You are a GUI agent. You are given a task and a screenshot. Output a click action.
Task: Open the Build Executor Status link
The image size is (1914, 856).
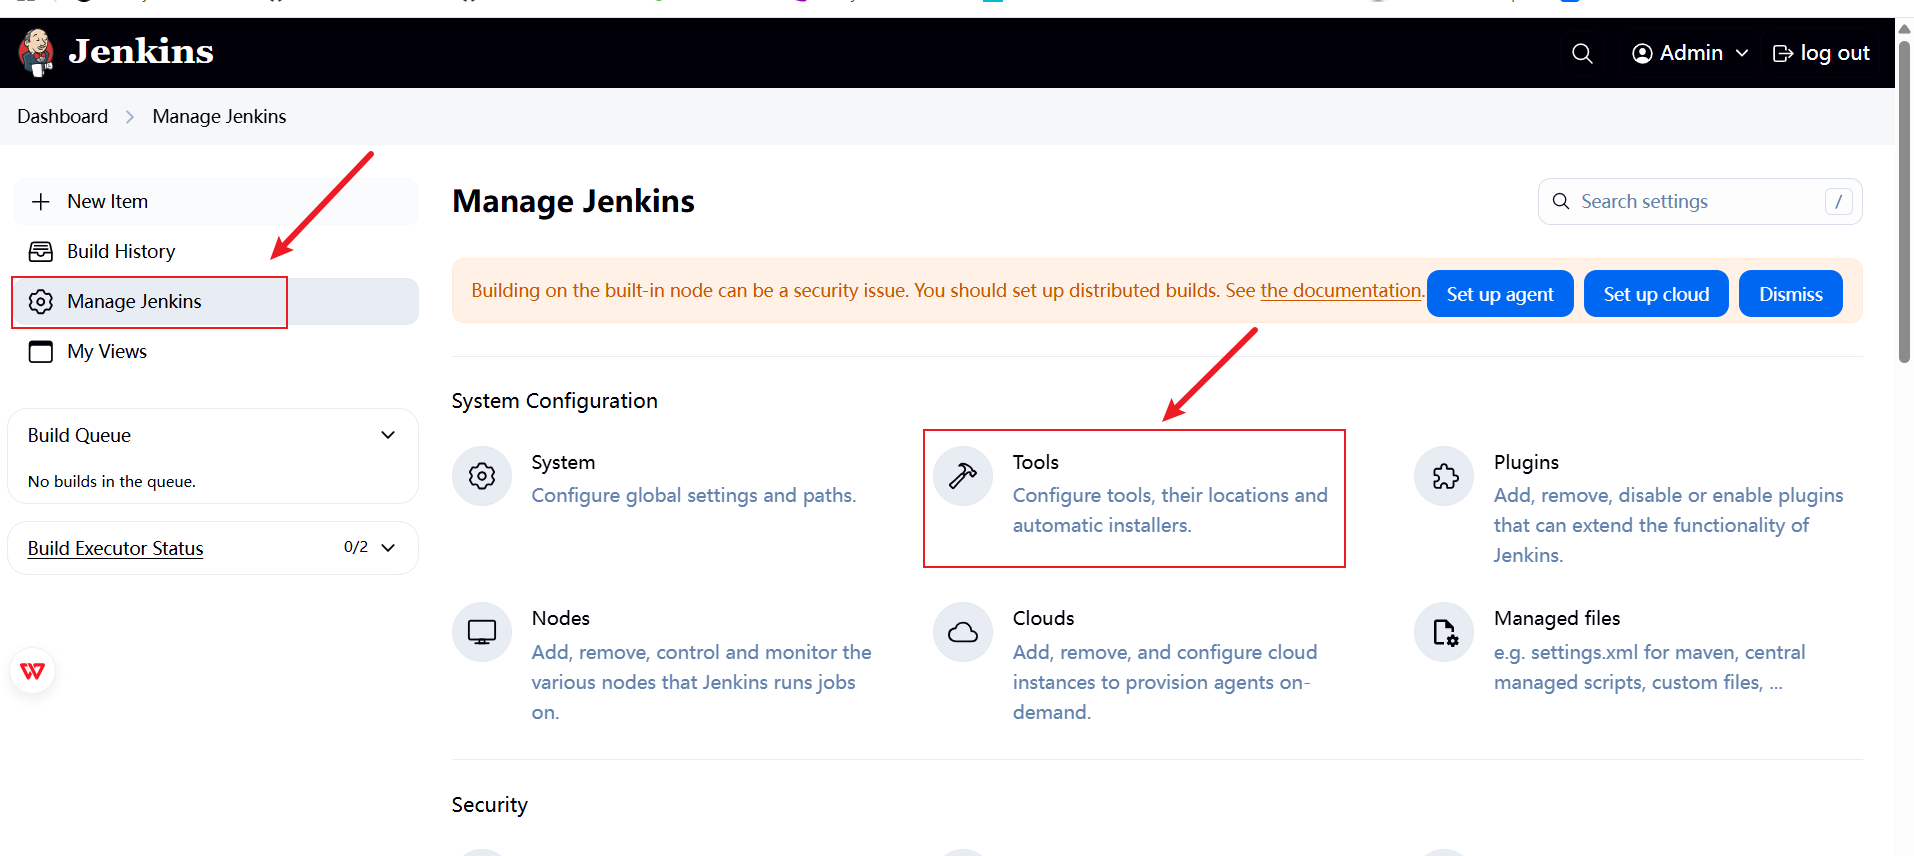pyautogui.click(x=115, y=548)
